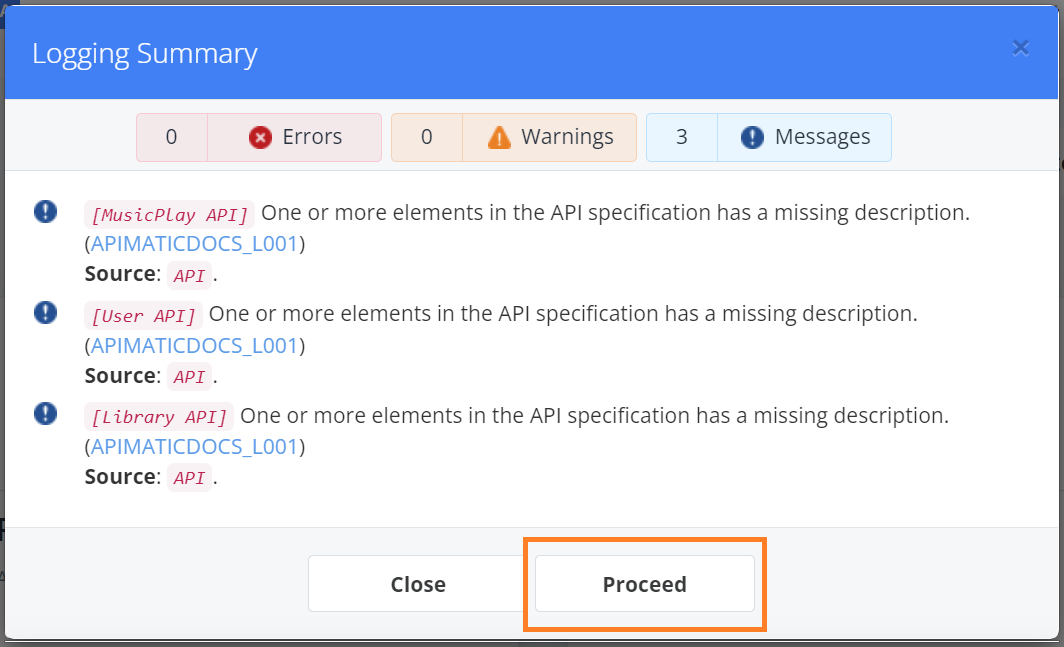Click the Proceed button

644,584
